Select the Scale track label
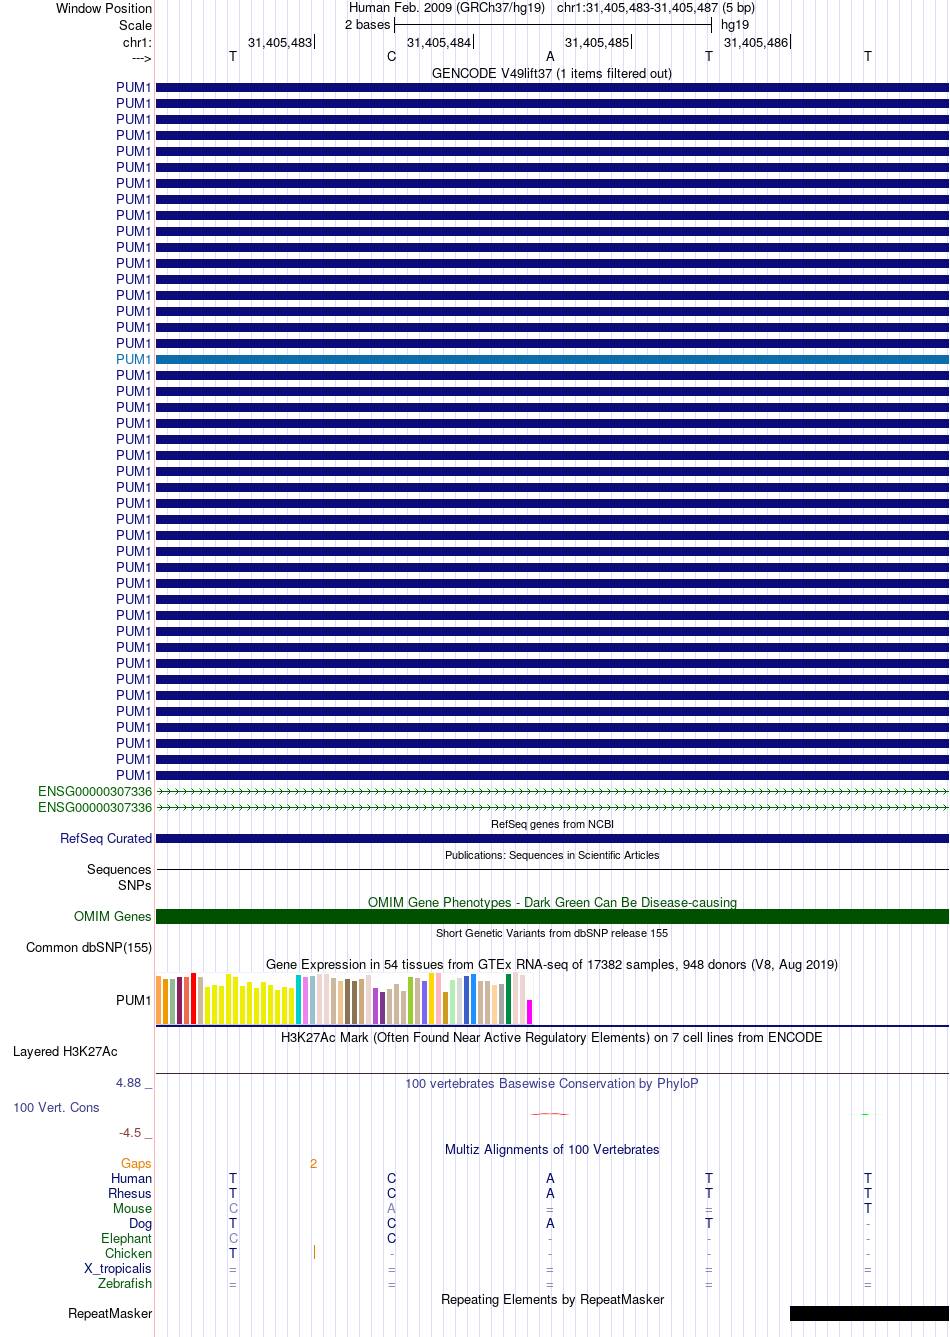Viewport: 950px width, 1337px height. [135, 25]
